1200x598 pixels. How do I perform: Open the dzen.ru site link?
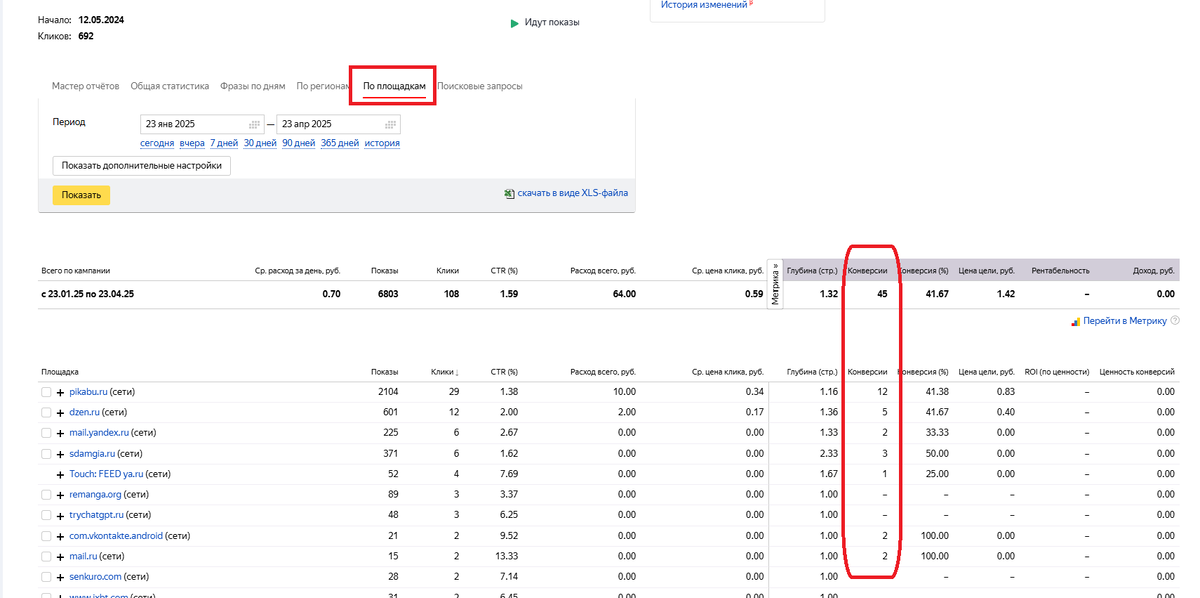[x=84, y=412]
